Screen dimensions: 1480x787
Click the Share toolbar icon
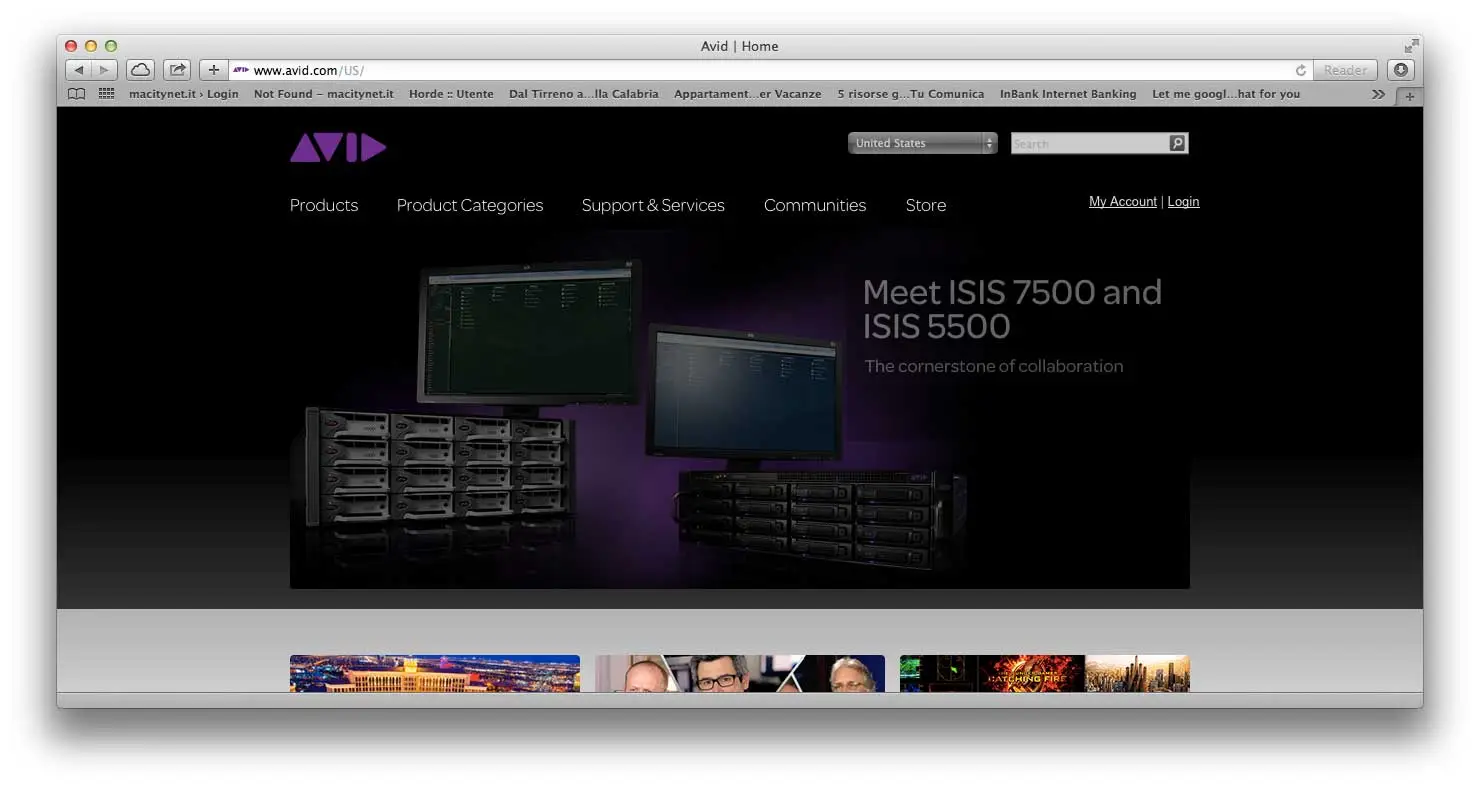click(x=177, y=70)
